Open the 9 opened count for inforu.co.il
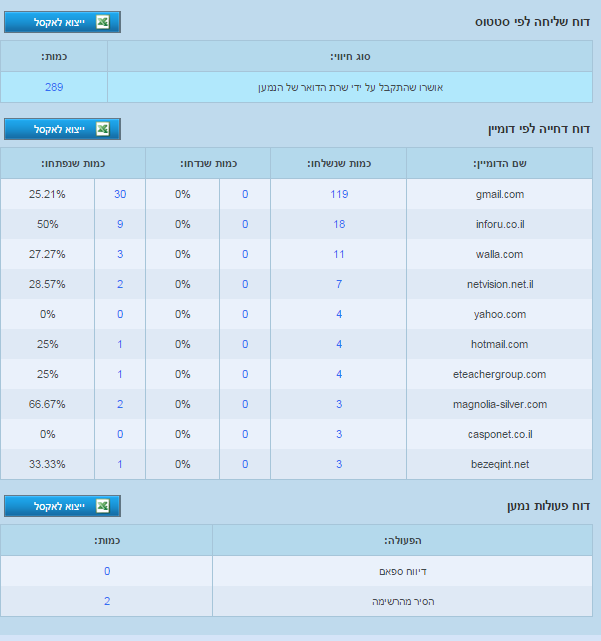 (120, 224)
